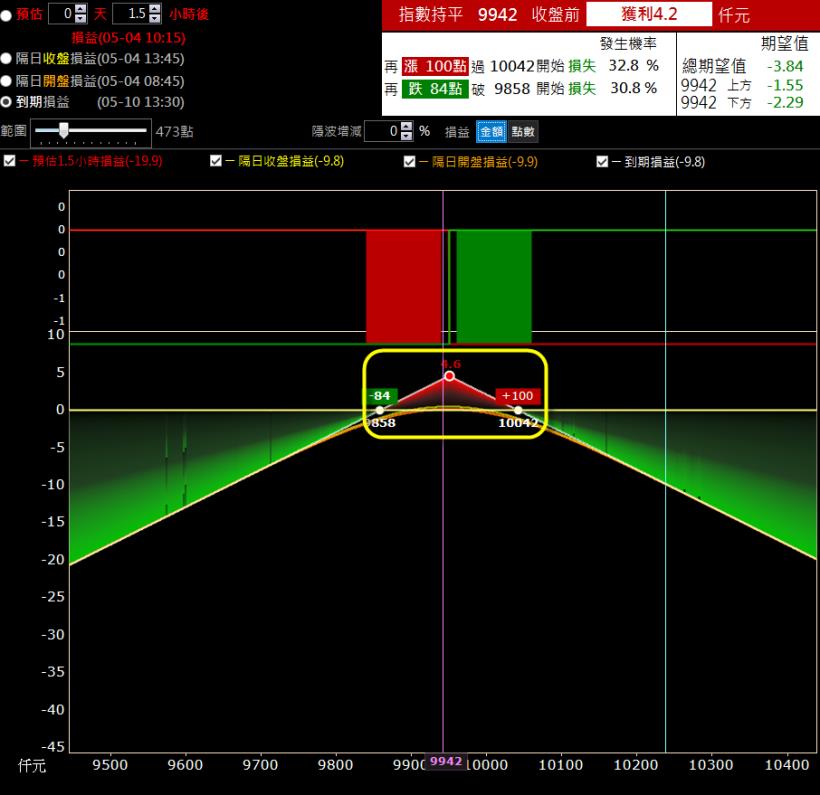Switch profit display to 金額
Image resolution: width=820 pixels, height=795 pixels.
click(491, 131)
